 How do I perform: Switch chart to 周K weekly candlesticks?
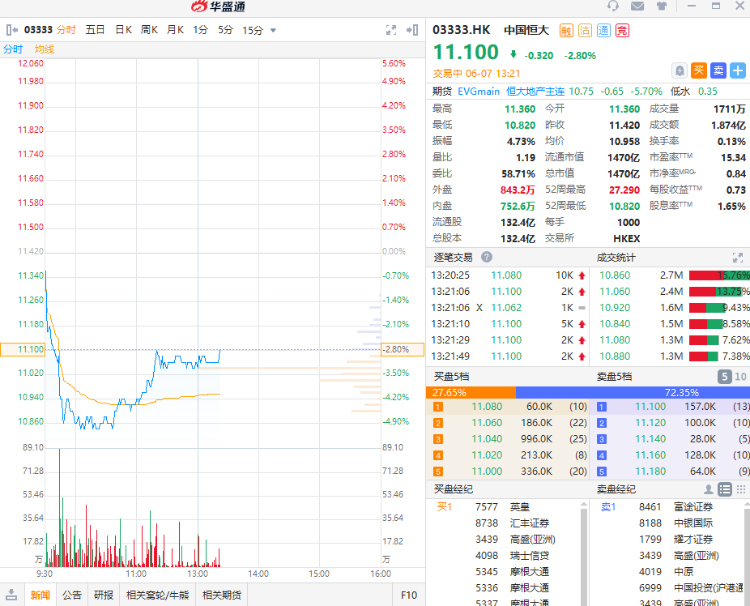149,30
